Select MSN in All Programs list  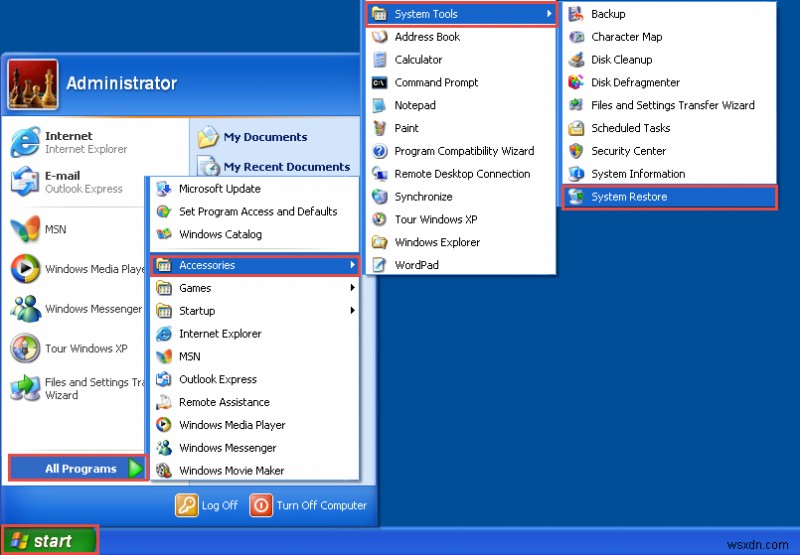(x=255, y=357)
